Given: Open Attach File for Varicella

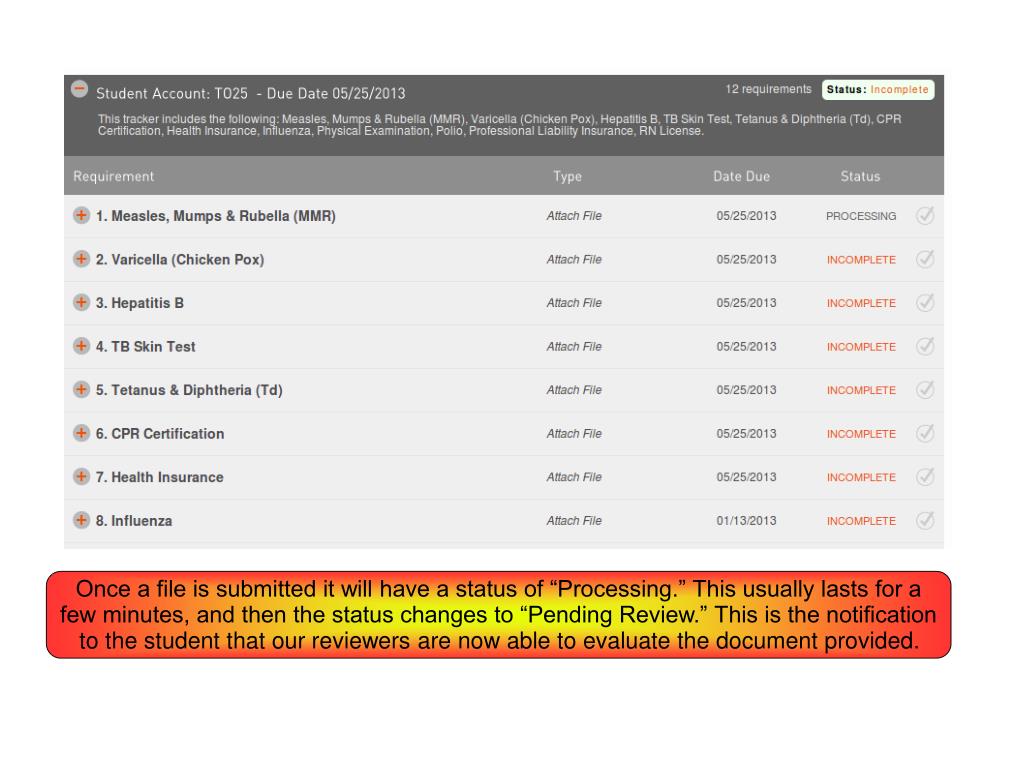Looking at the screenshot, I should point(574,260).
